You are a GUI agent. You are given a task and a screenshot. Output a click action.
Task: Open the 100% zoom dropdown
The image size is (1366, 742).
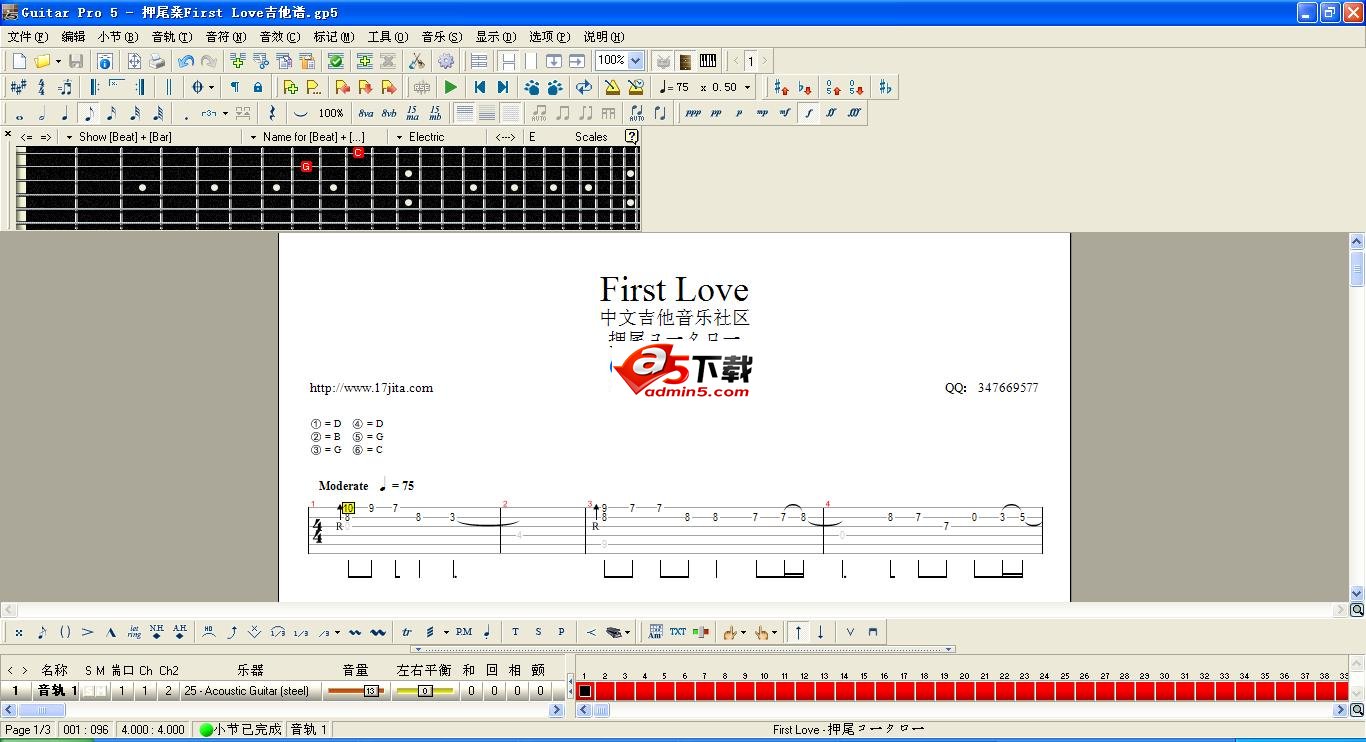(x=635, y=61)
